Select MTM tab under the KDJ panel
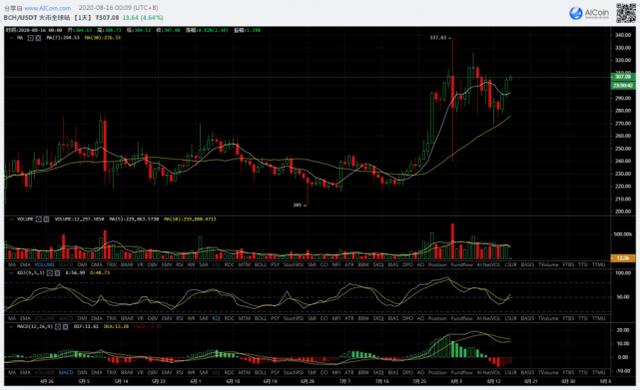 (x=244, y=318)
